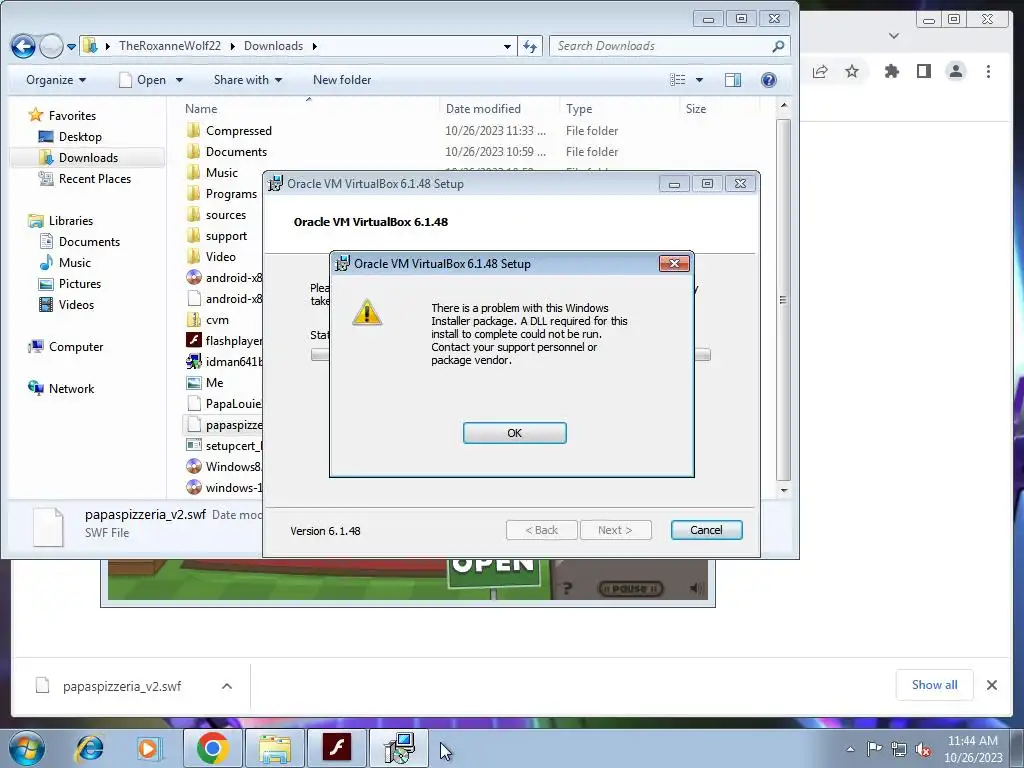
Task: Change the view with the views icon
Action: (677, 80)
